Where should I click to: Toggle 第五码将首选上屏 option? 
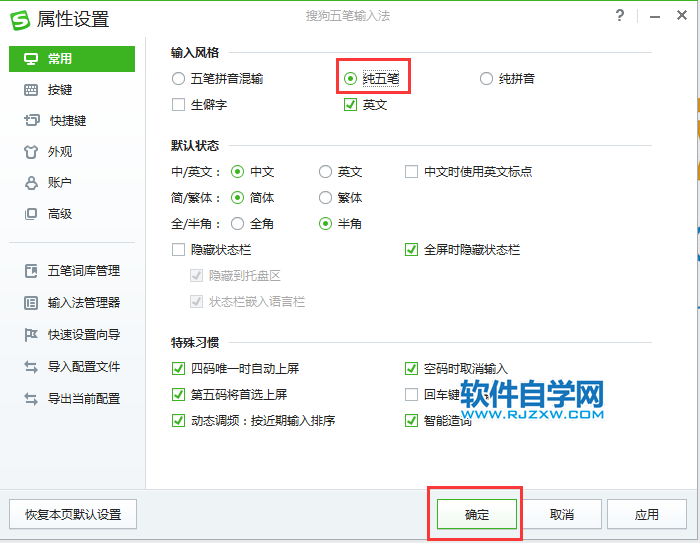click(x=179, y=395)
